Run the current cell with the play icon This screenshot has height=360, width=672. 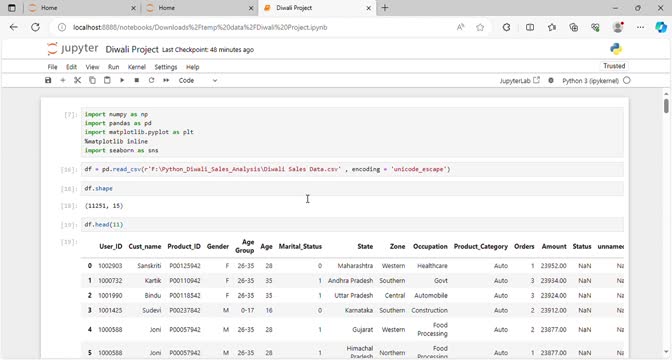[x=122, y=80]
